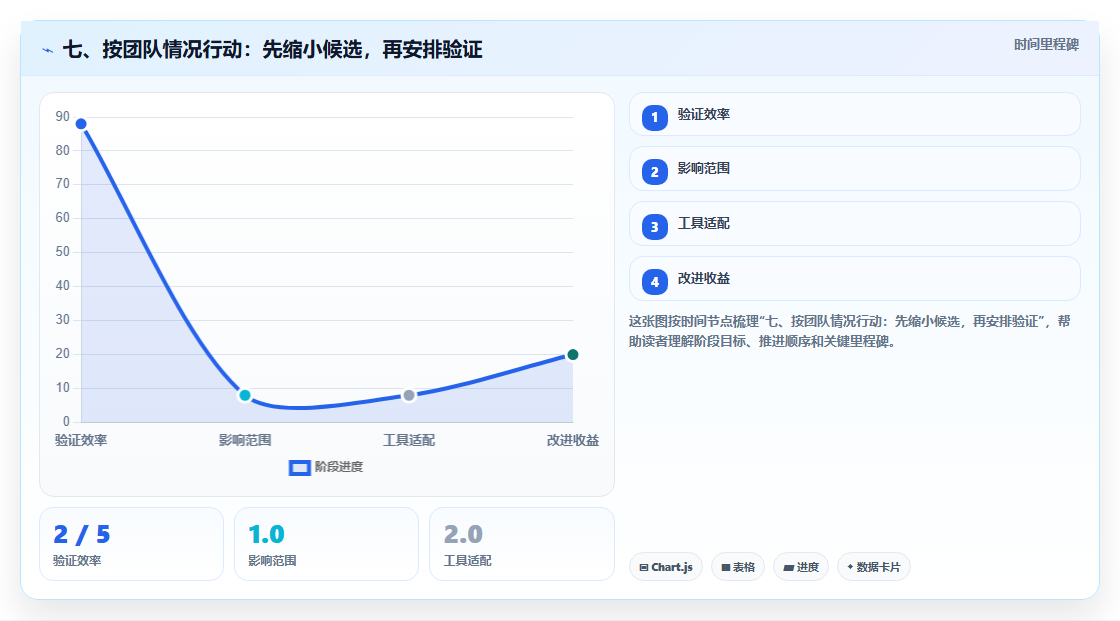Viewport: 1120px width, 621px height.
Task: Toggle the 阶段进度 legend color box
Action: (x=299, y=468)
